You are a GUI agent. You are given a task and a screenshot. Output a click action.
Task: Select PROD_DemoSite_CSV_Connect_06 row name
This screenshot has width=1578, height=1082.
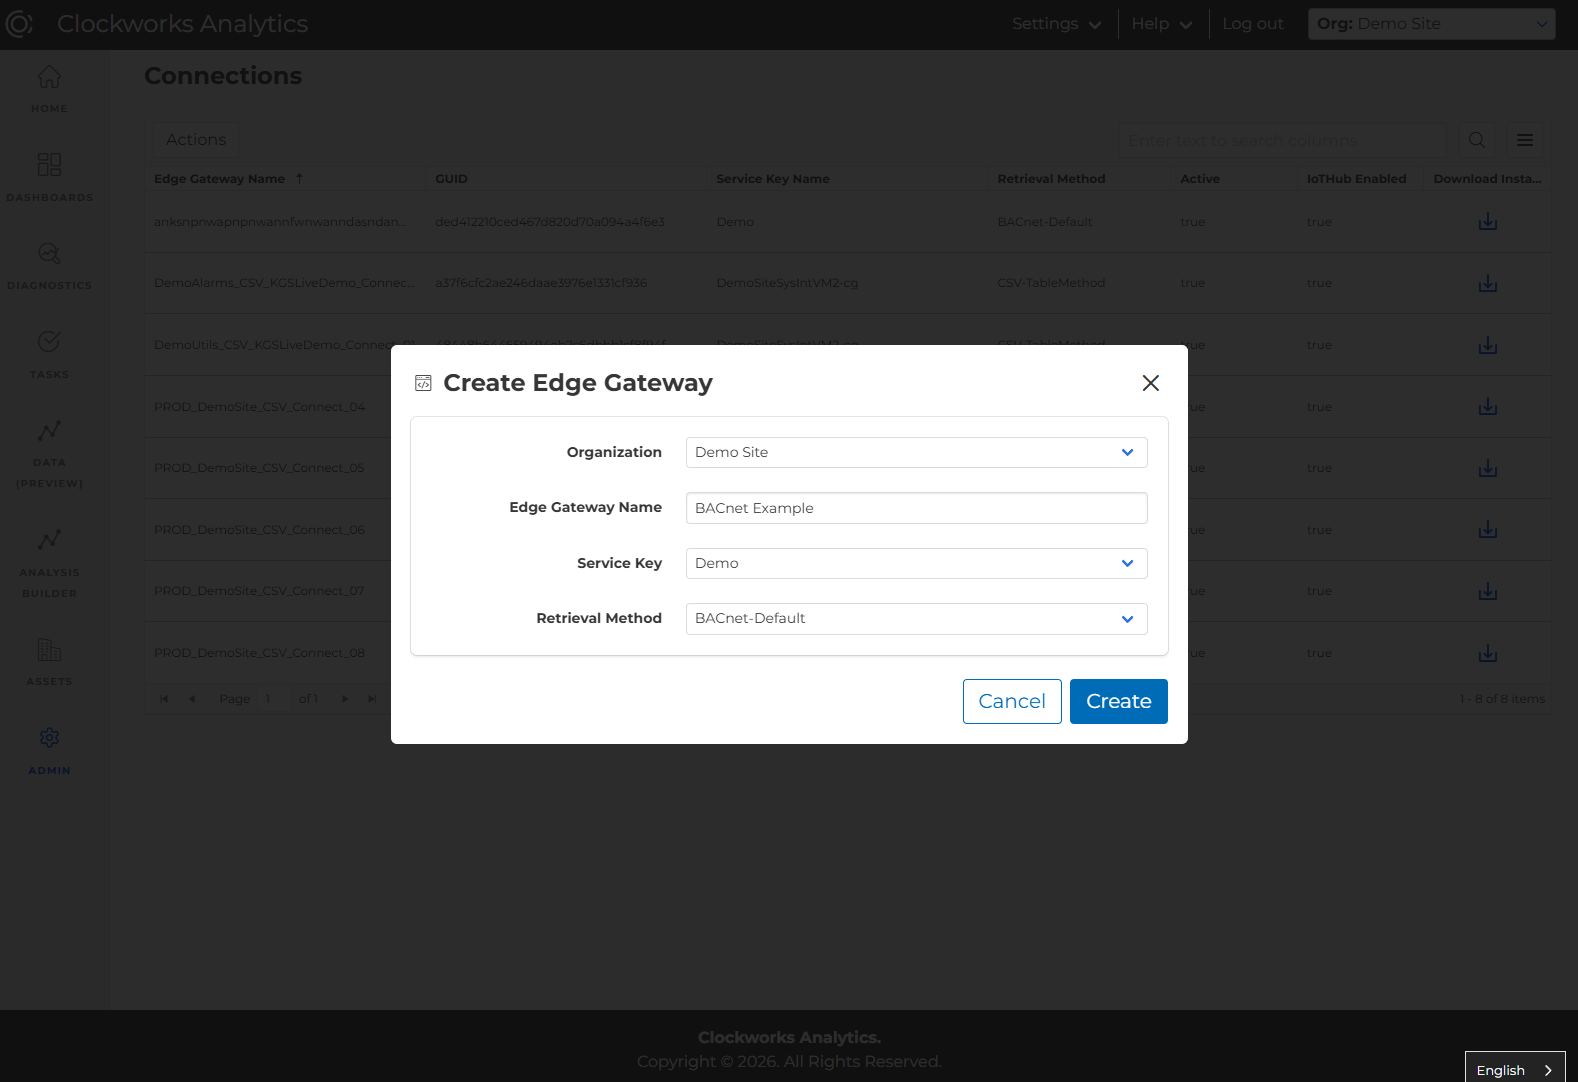pos(260,530)
